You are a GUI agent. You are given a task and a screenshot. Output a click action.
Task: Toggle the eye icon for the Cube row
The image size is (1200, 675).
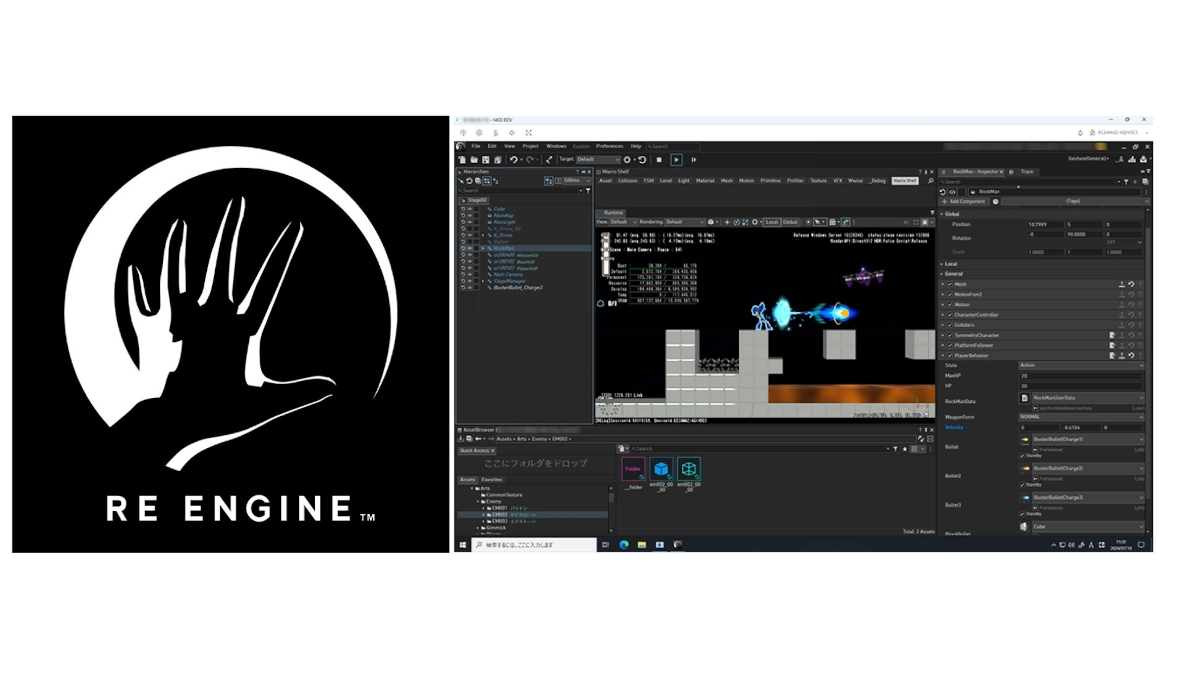tap(470, 209)
